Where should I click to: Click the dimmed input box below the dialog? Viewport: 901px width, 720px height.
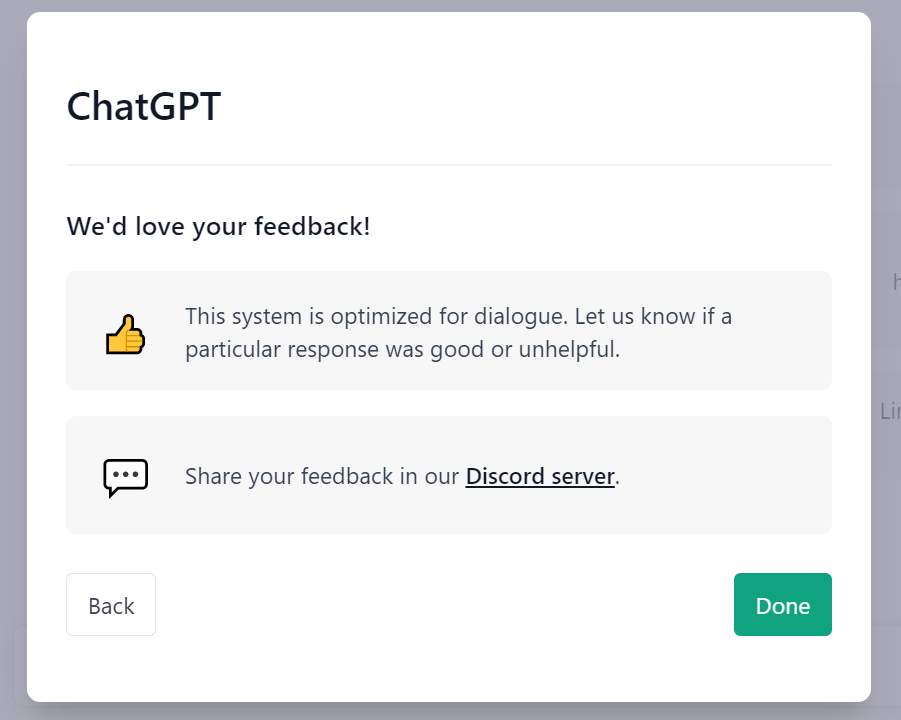20,667
